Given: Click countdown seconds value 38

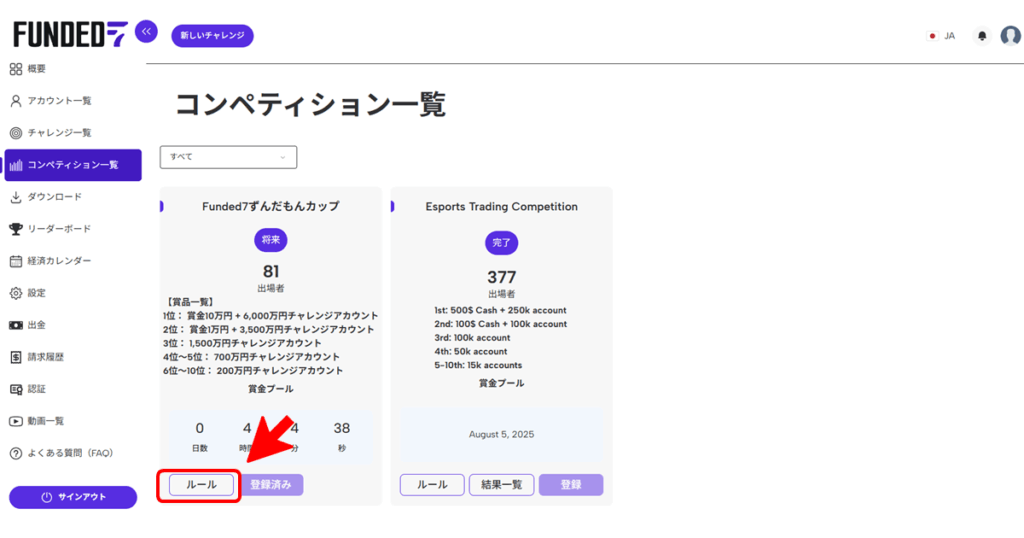Looking at the screenshot, I should point(342,428).
